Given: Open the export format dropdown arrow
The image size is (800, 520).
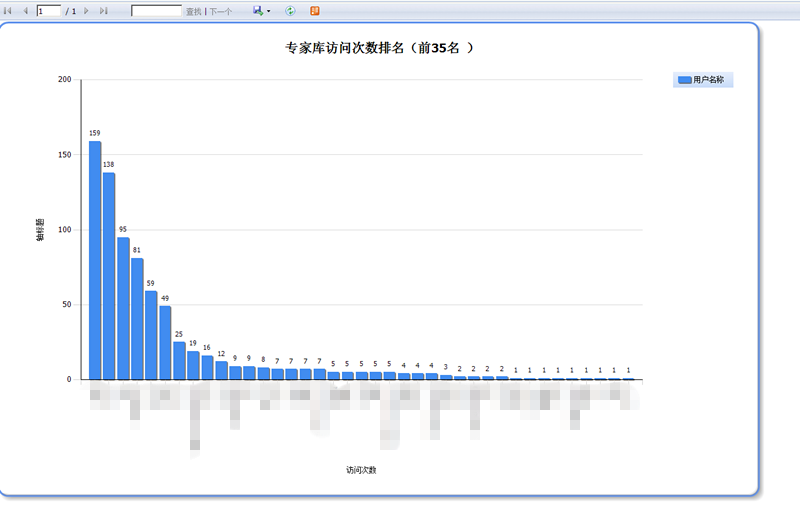Looking at the screenshot, I should tap(268, 11).
